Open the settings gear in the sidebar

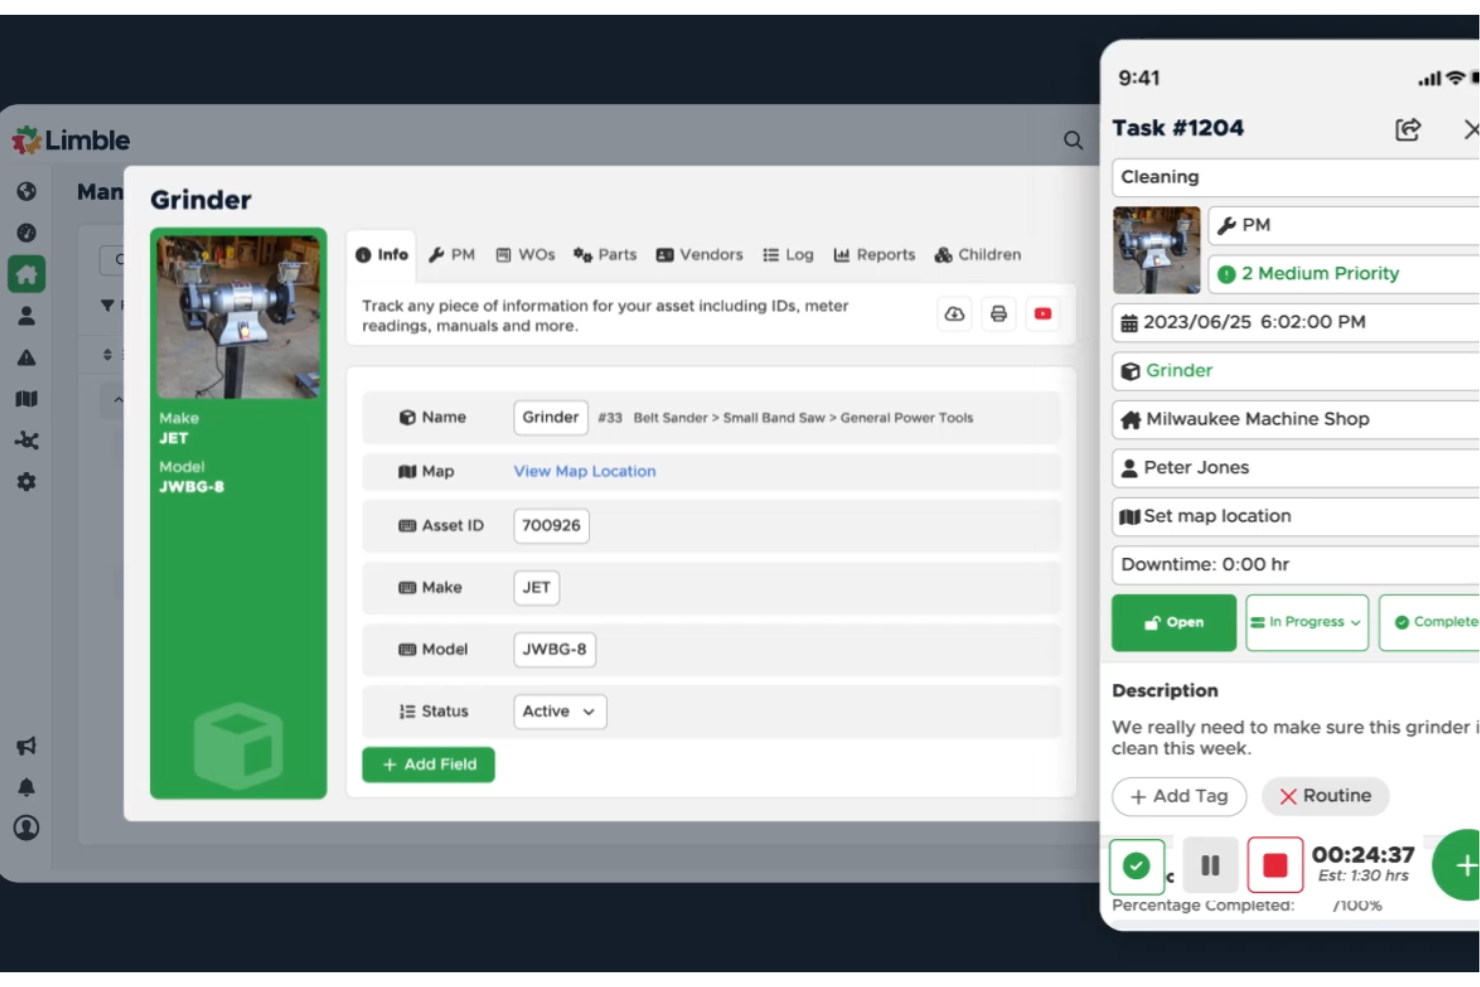coord(27,482)
